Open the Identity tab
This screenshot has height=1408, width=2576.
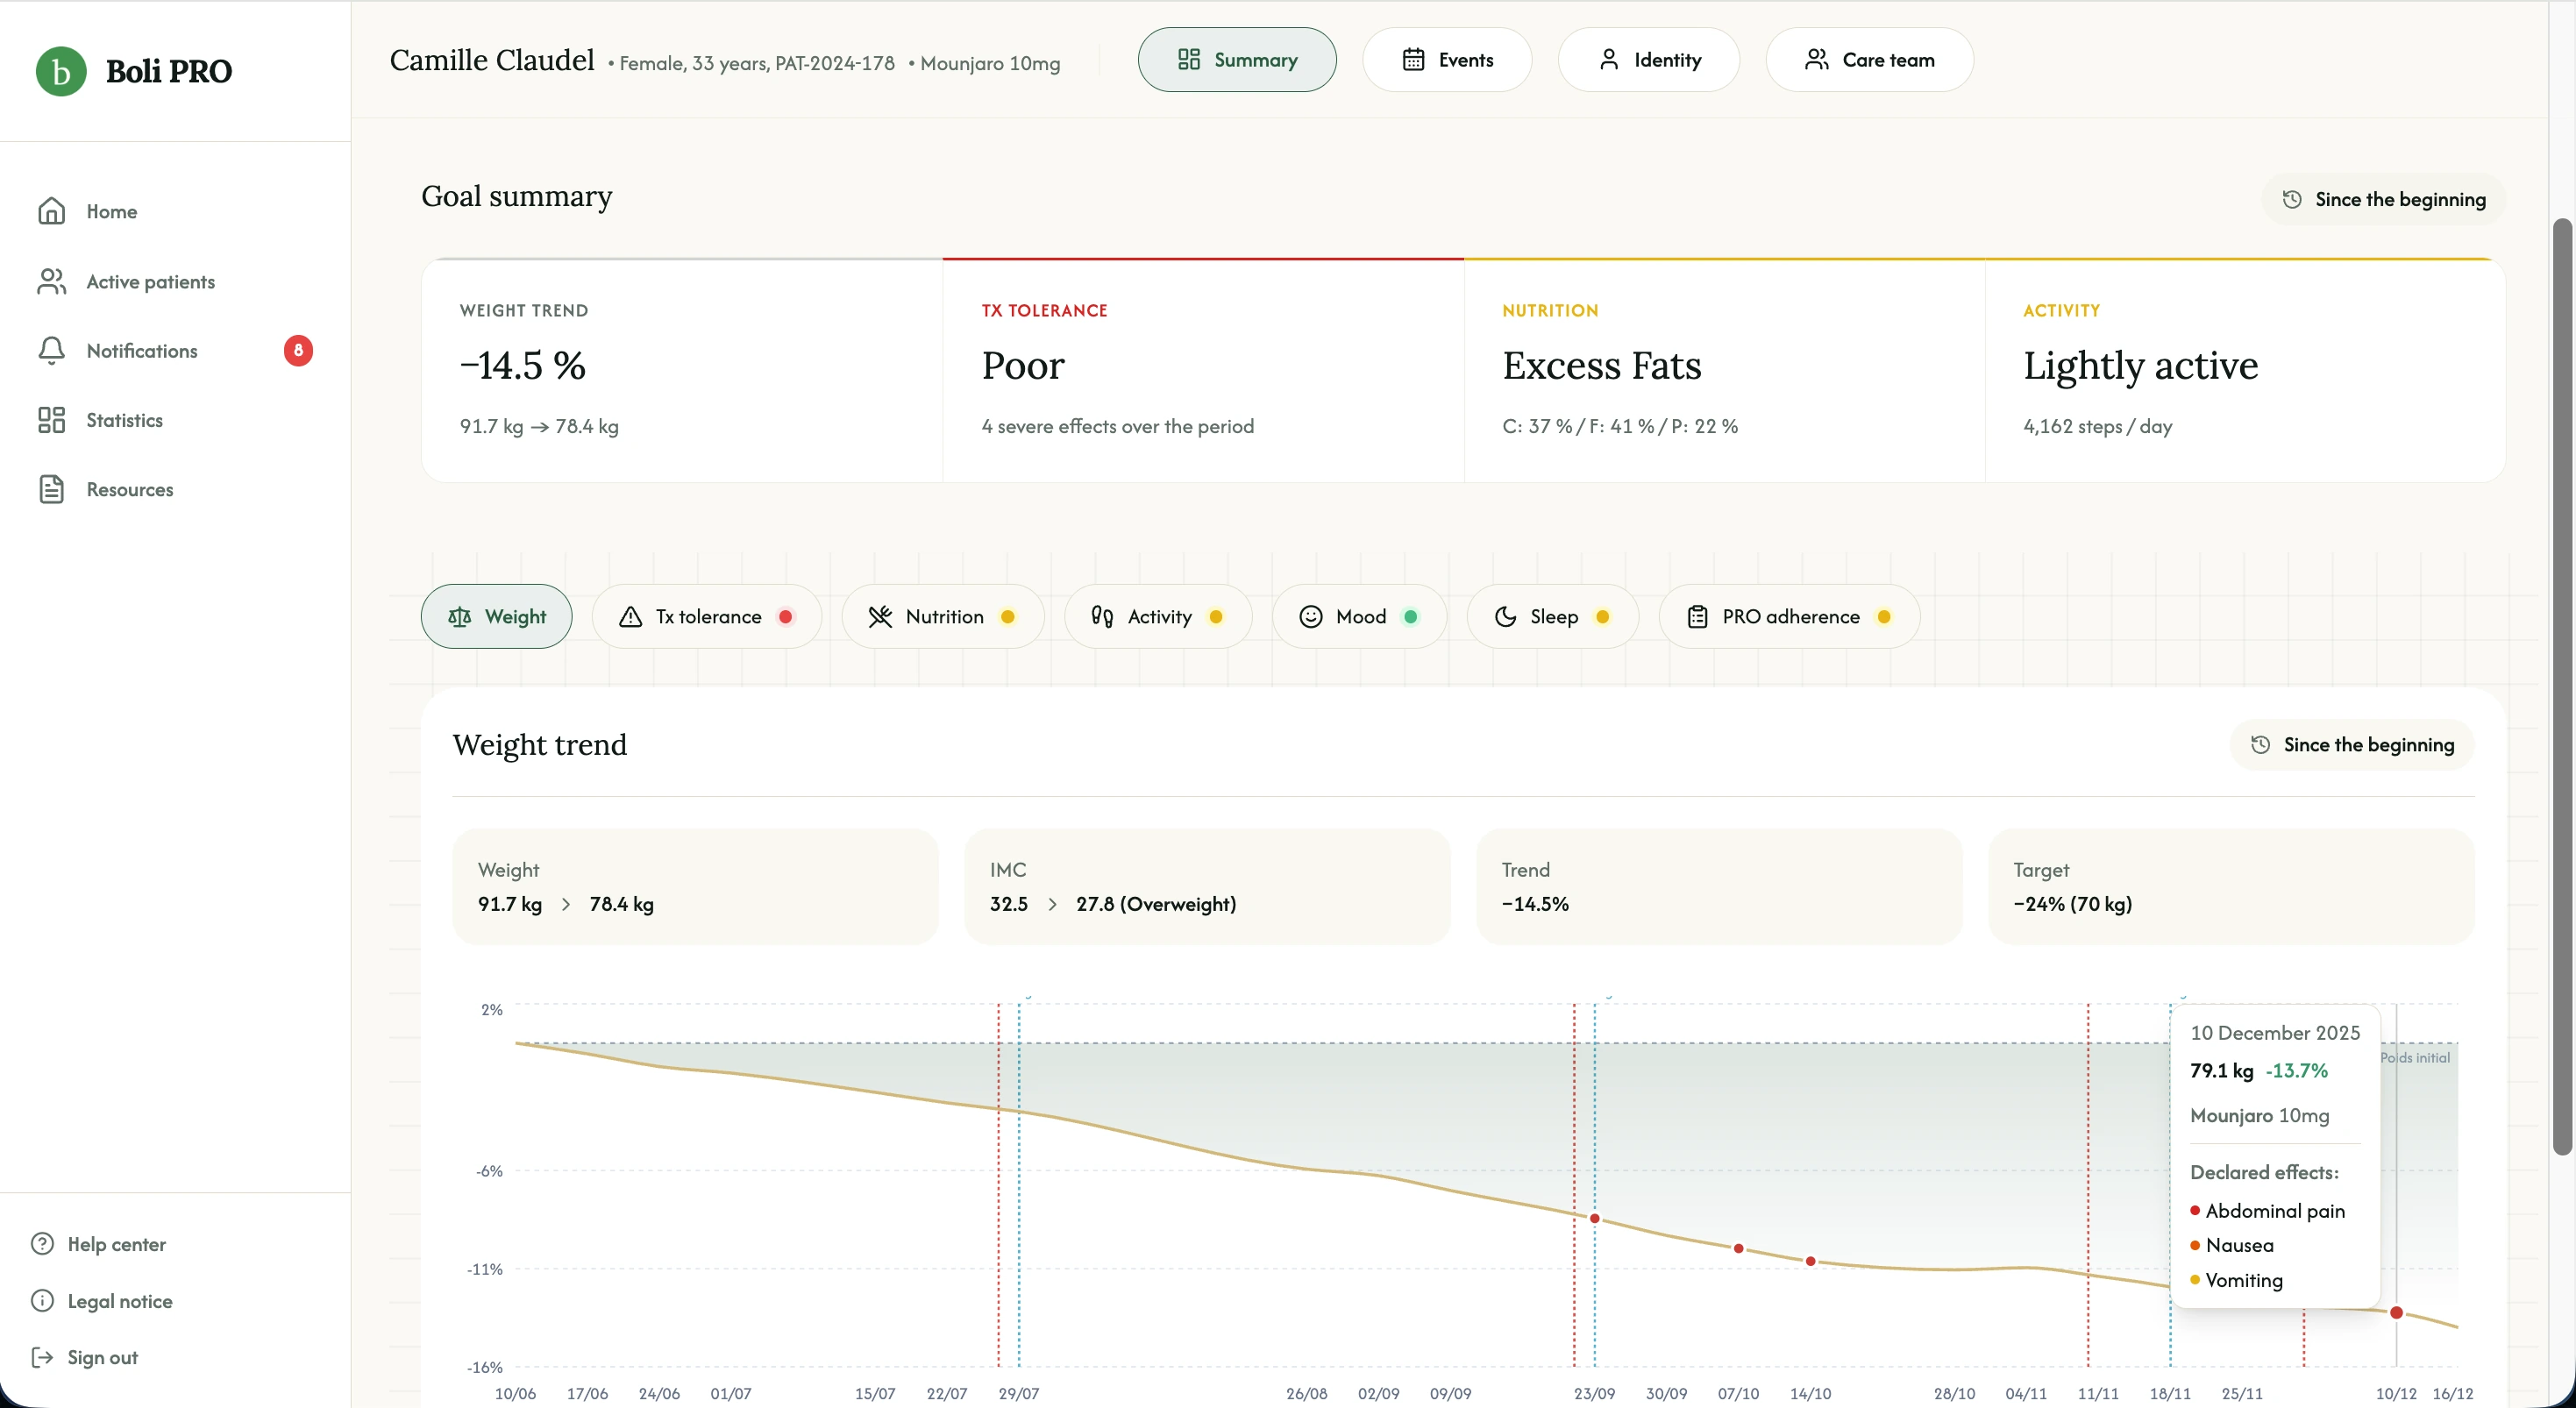(1648, 60)
